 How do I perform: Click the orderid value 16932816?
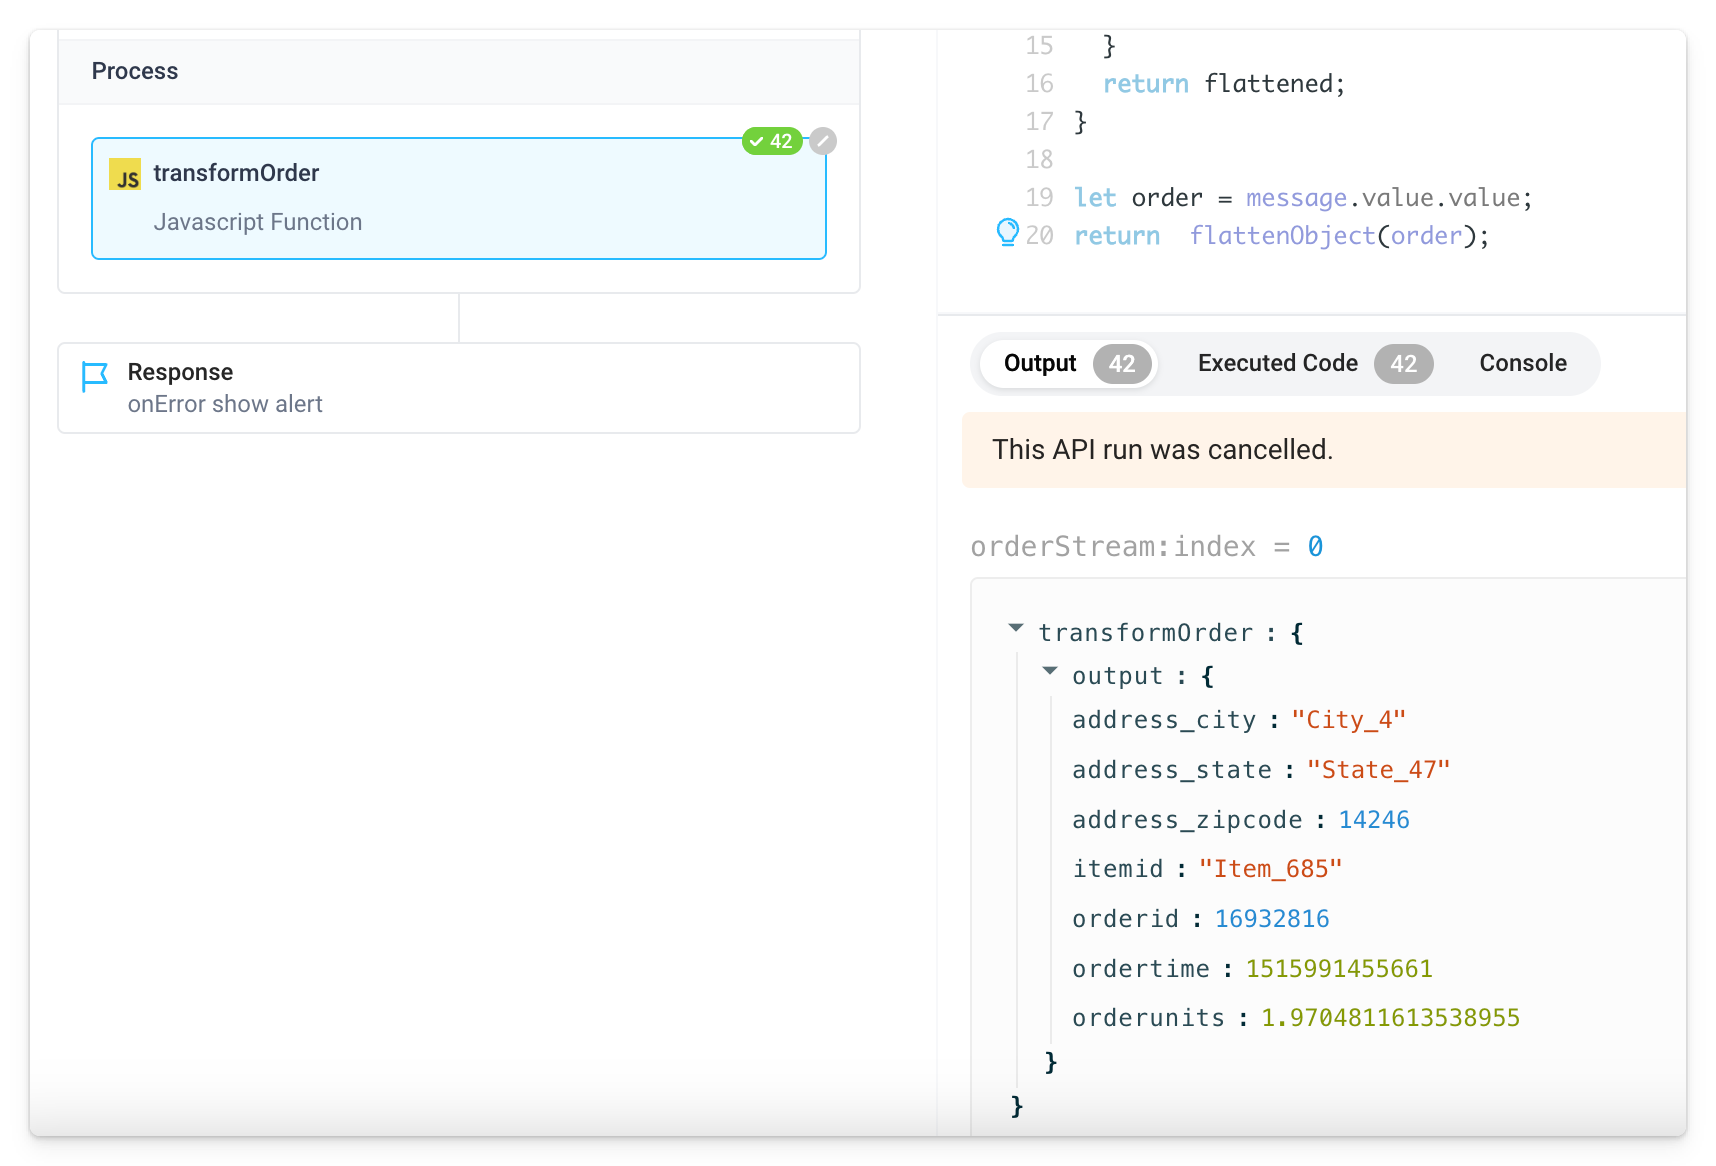1272,919
